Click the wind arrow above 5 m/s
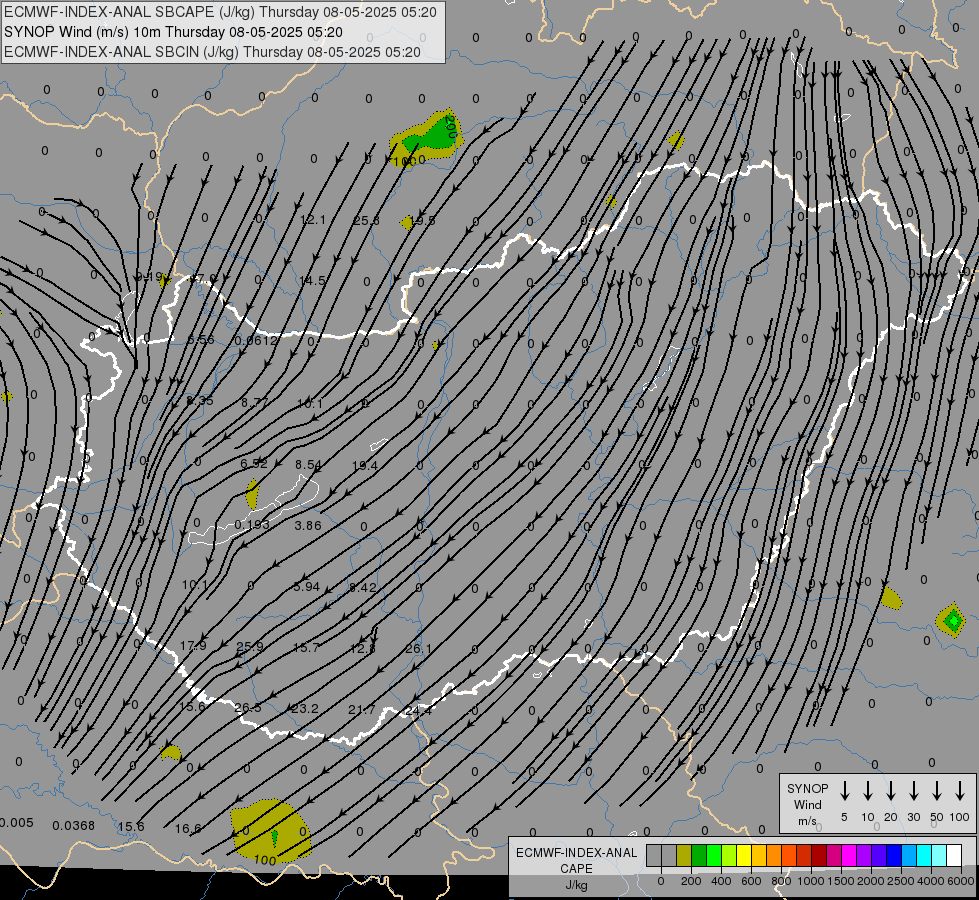Image resolution: width=979 pixels, height=900 pixels. pos(845,791)
